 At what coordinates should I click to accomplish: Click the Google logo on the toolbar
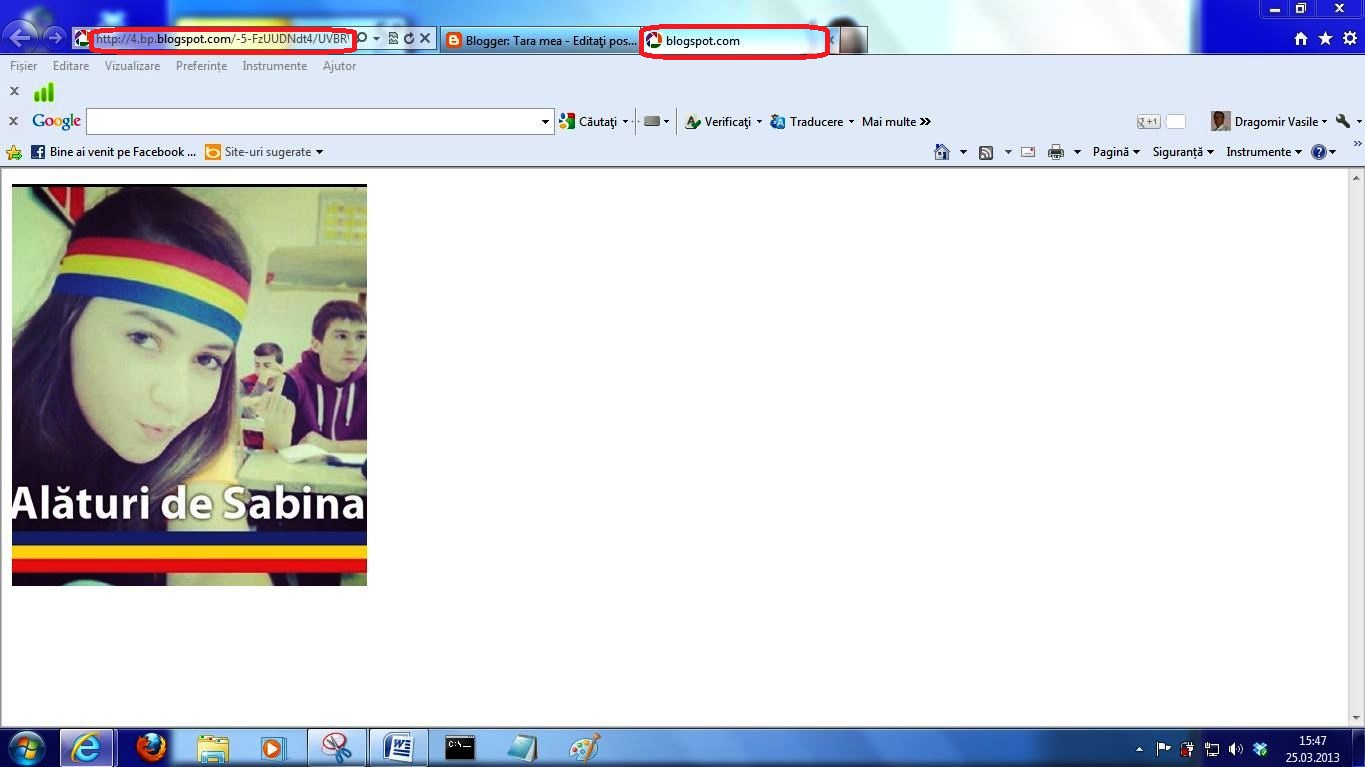coord(56,121)
